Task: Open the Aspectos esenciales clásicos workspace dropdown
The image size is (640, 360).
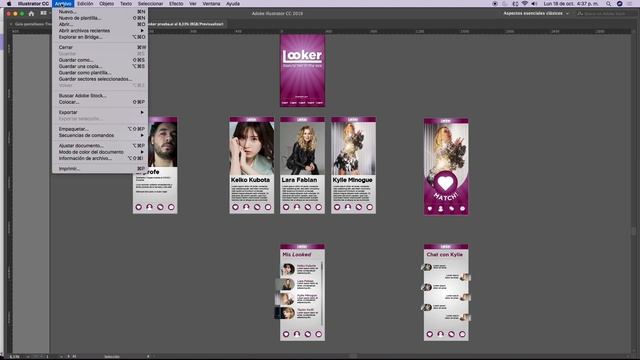Action: click(x=536, y=13)
